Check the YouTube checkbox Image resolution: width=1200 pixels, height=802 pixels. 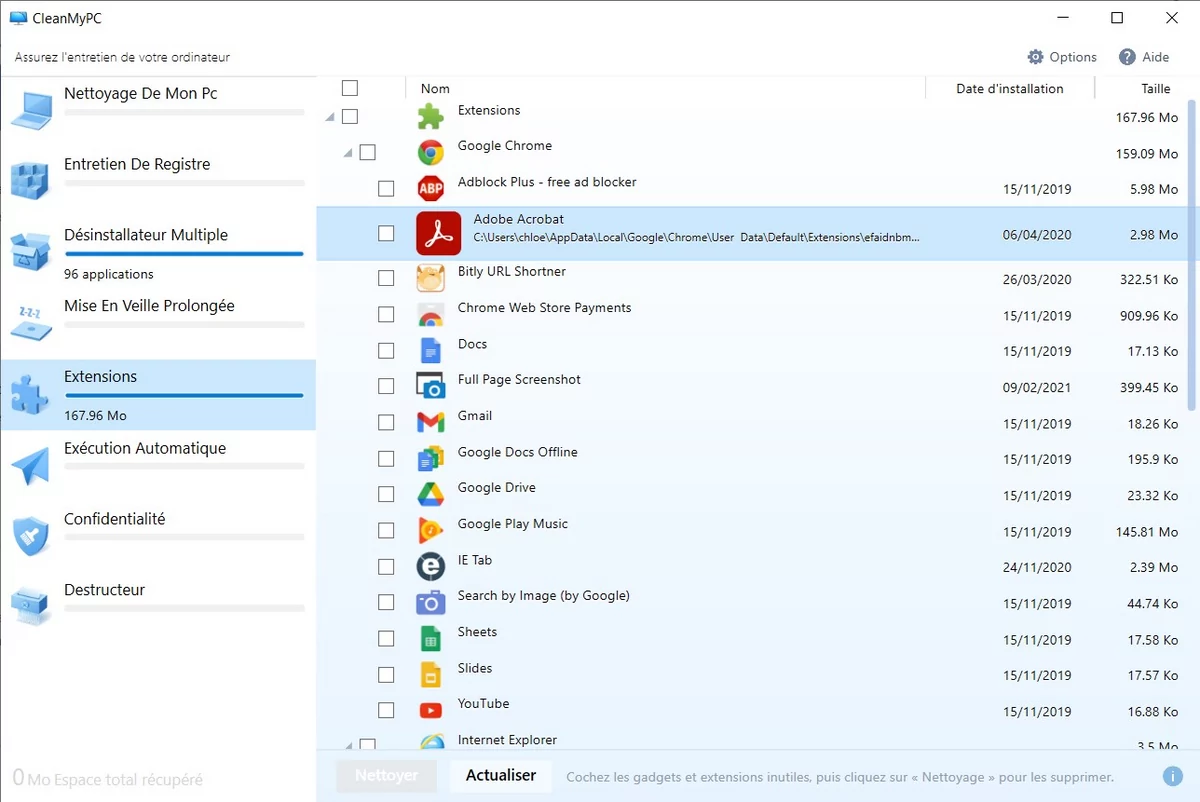(386, 711)
